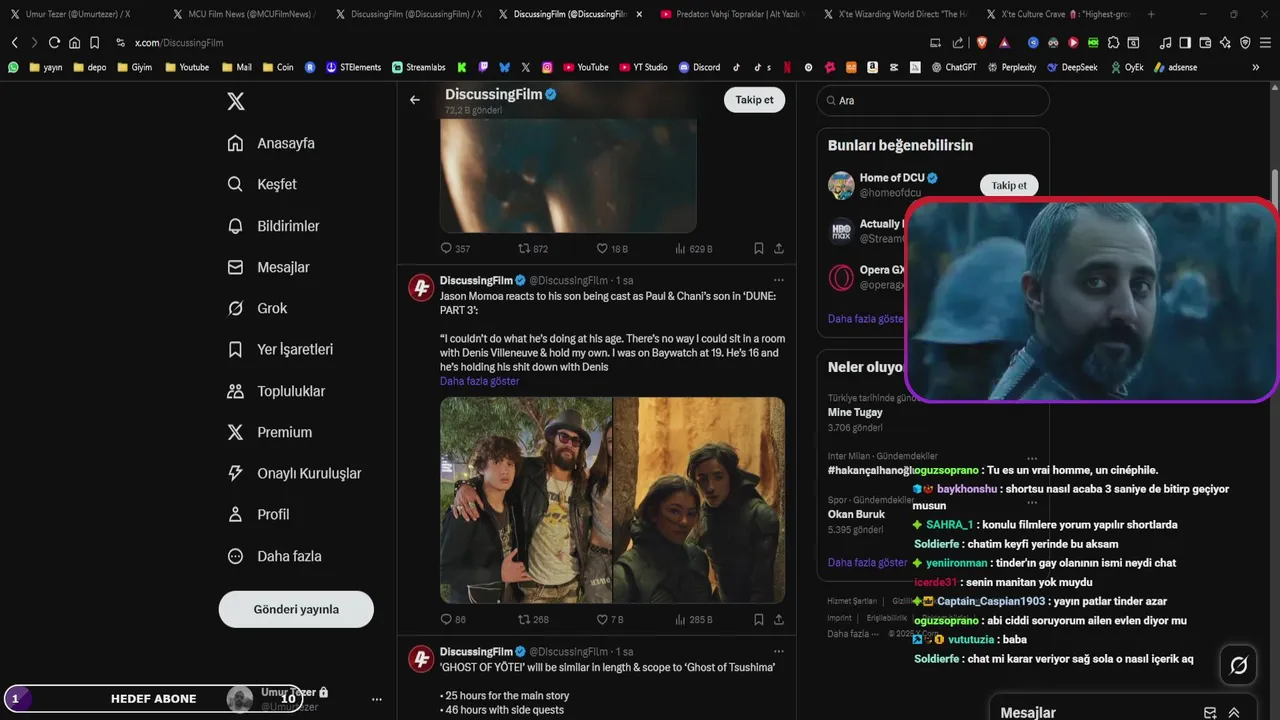
Task: Open Yer İşaretleri (Bookmarks) in the sidebar
Action: click(x=280, y=349)
